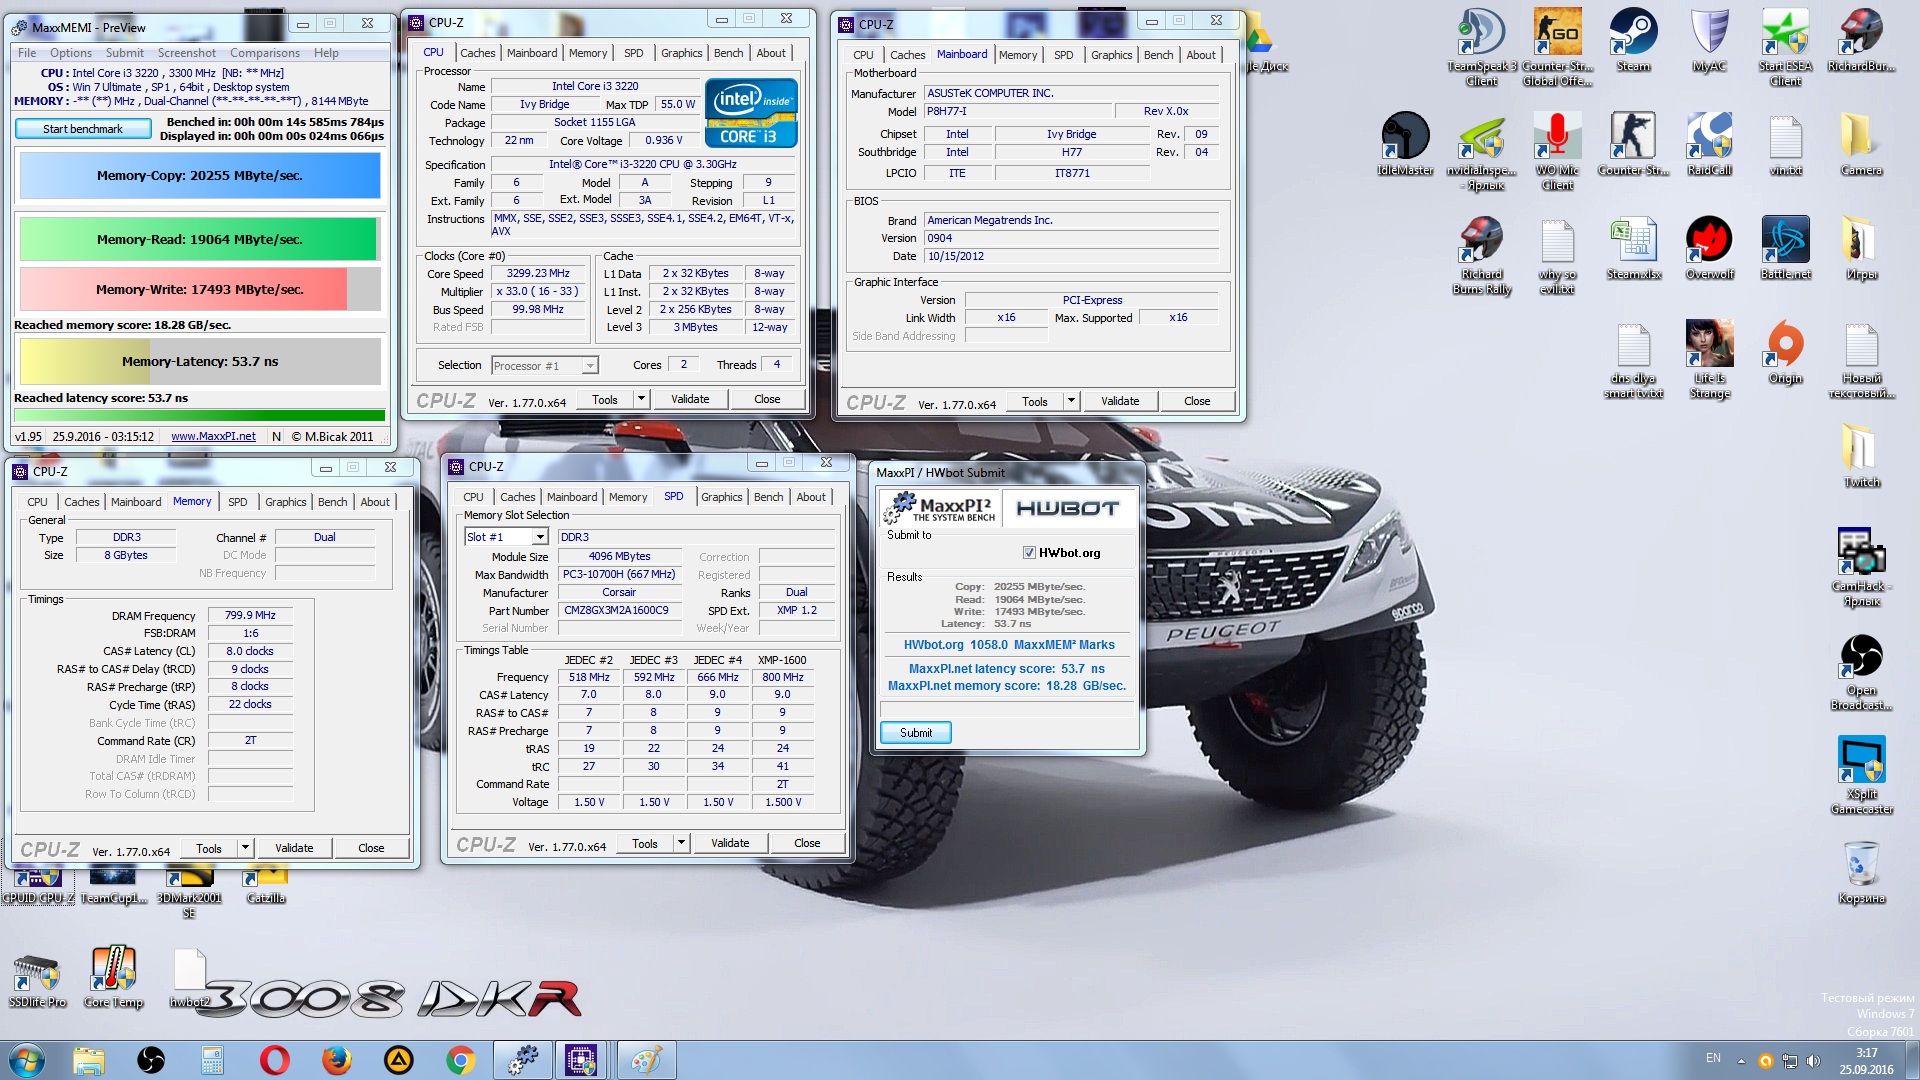Click Start benchmark button
Image resolution: width=1920 pixels, height=1080 pixels.
(x=83, y=129)
